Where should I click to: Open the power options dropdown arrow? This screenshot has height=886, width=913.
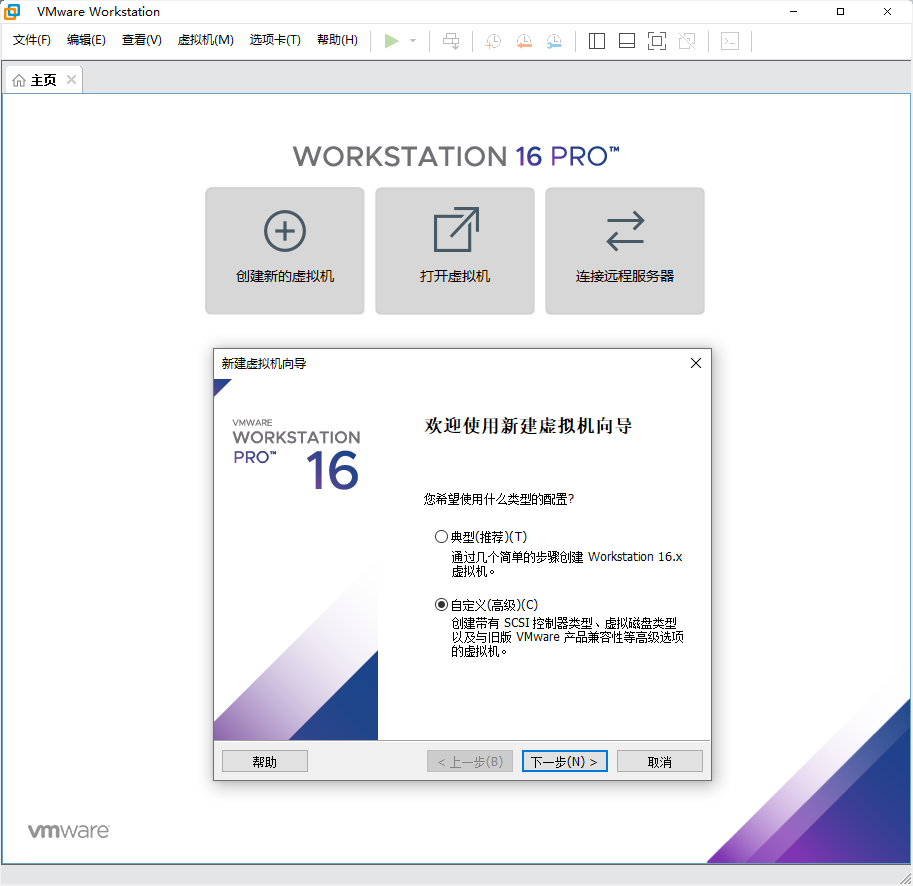tap(413, 41)
